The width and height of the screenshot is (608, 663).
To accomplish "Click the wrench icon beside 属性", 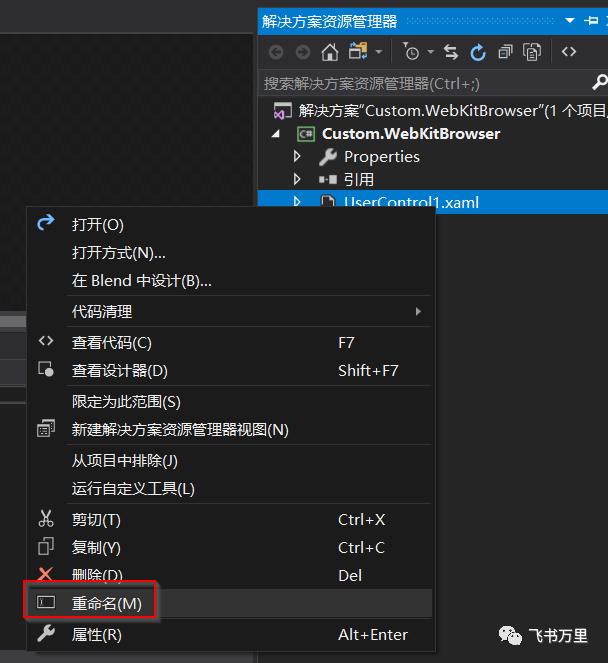I will pos(46,633).
